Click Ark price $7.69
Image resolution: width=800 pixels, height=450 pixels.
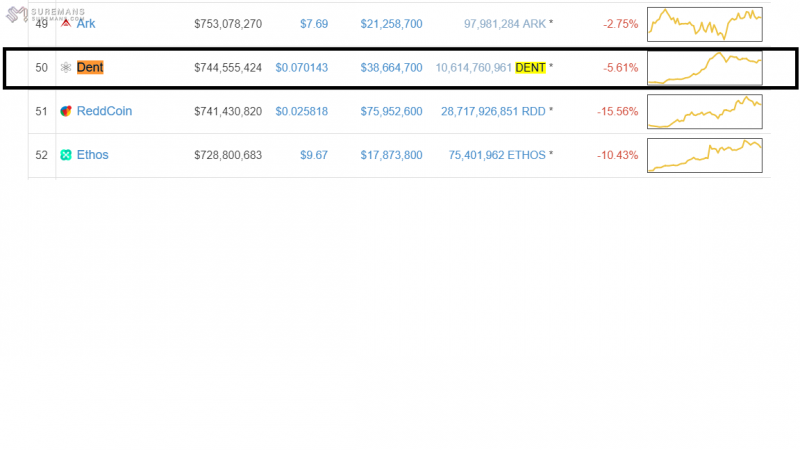(x=314, y=24)
